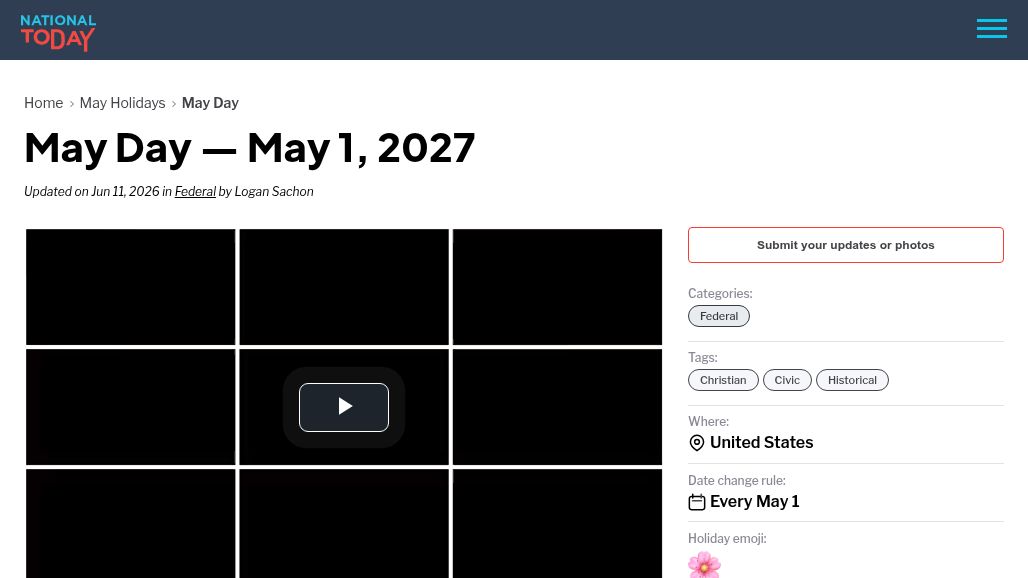Select the Christian tag
The image size is (1028, 578).
(x=723, y=380)
